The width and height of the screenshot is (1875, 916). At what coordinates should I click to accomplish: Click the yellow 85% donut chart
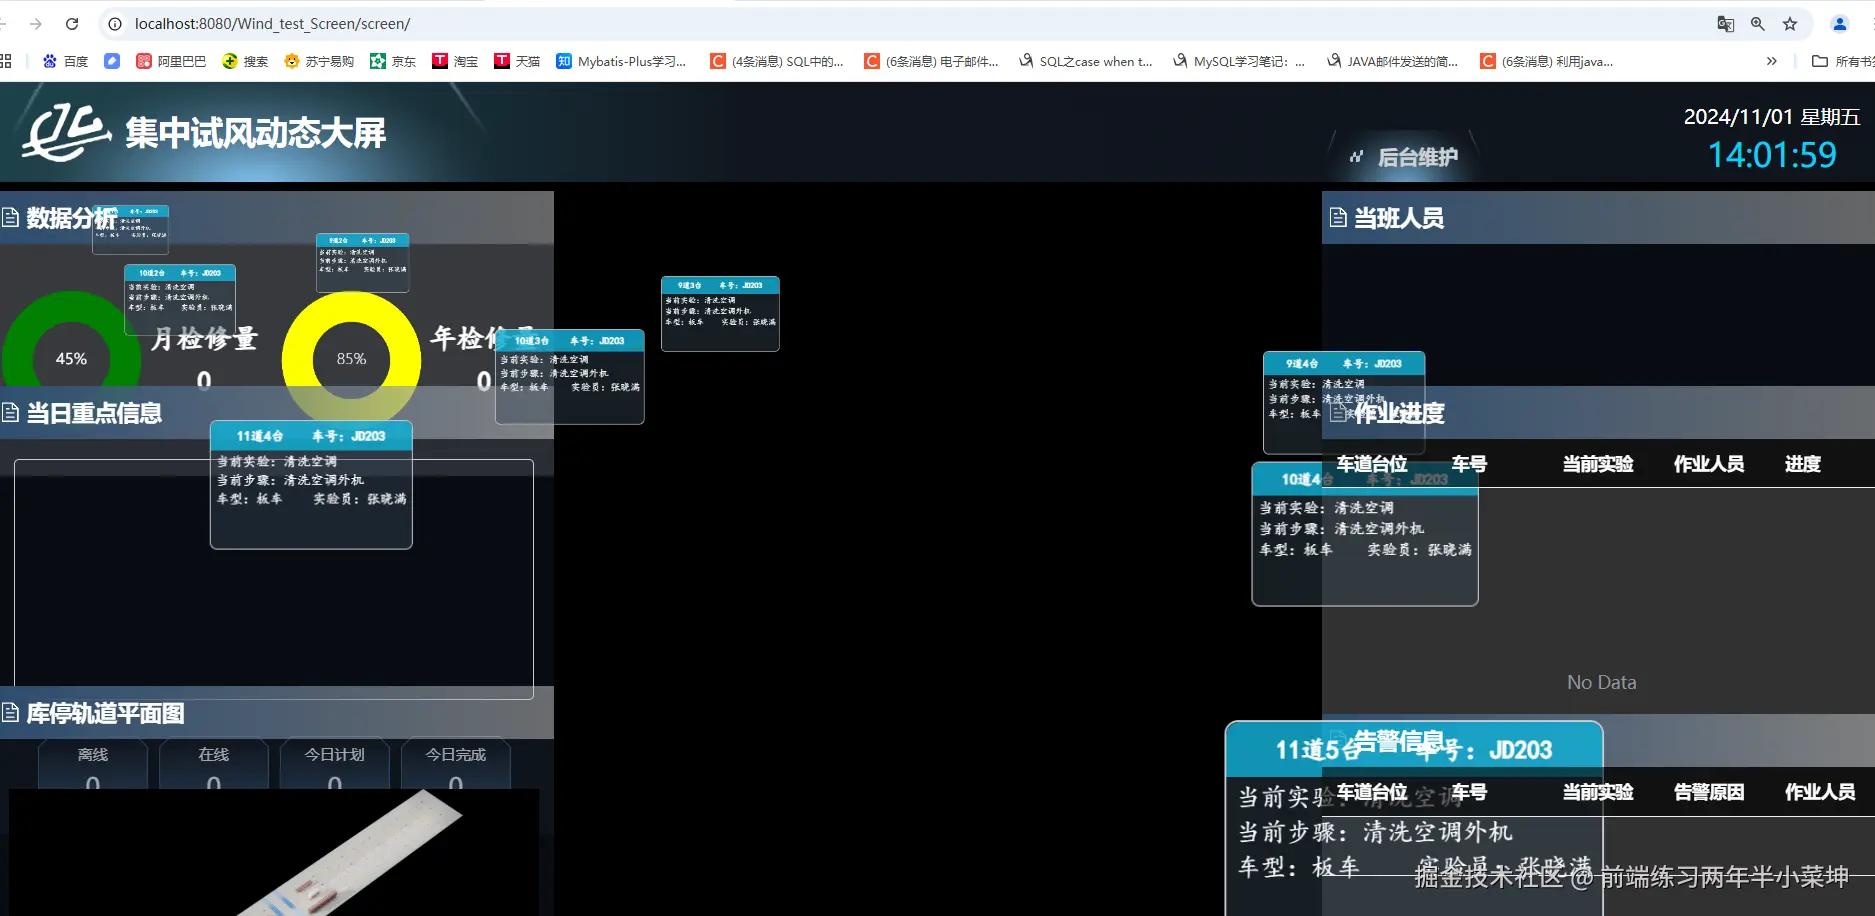(351, 358)
